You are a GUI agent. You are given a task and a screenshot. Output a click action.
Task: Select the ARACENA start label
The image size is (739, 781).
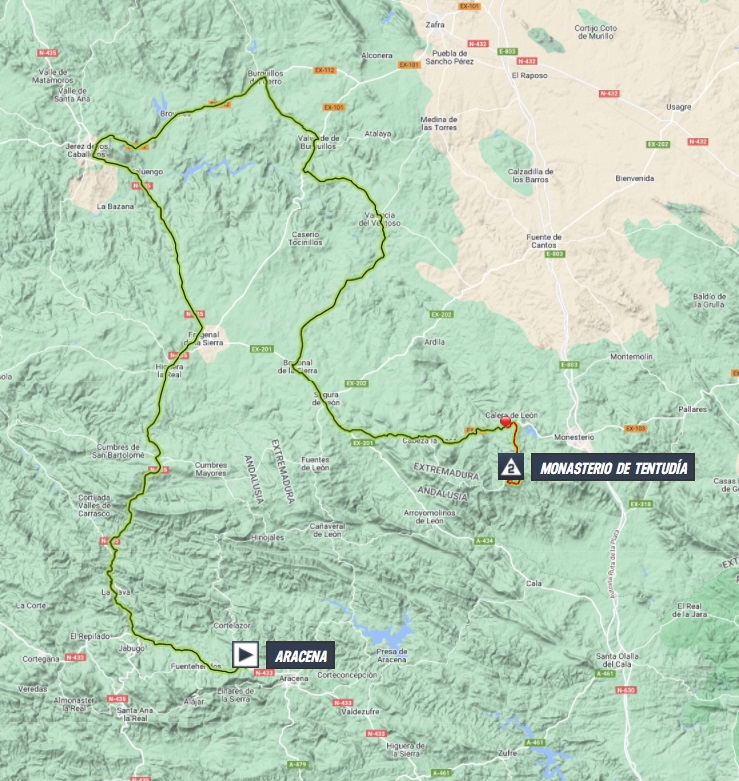tap(300, 655)
